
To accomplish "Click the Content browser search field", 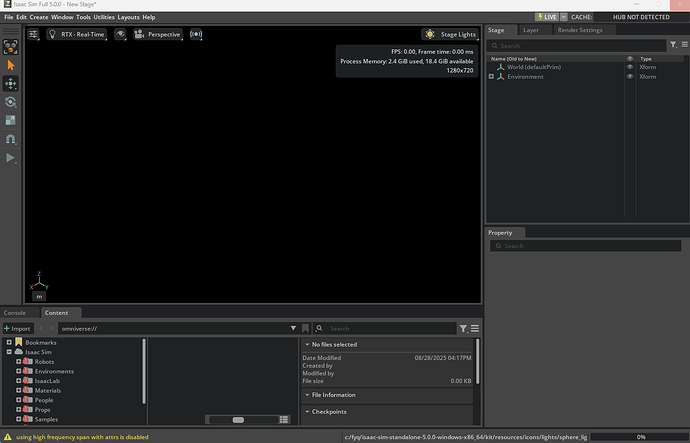I will pyautogui.click(x=385, y=329).
